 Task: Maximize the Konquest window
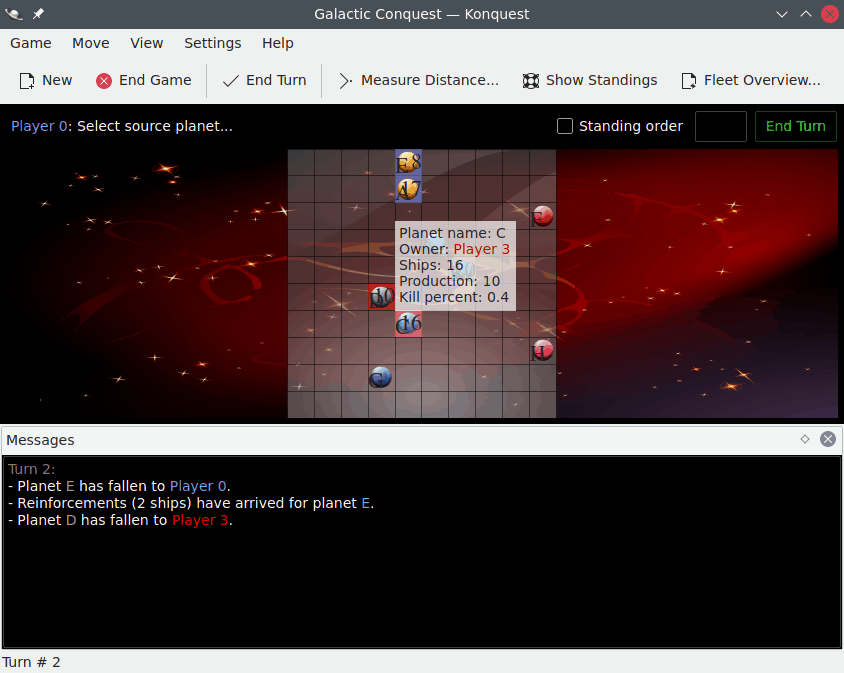[x=806, y=14]
